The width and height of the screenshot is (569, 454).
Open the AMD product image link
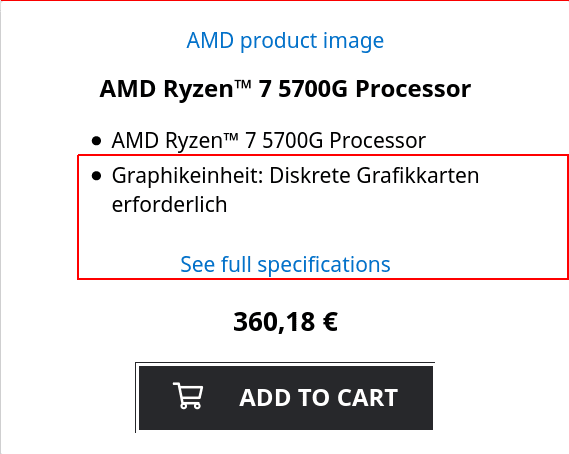pos(285,40)
